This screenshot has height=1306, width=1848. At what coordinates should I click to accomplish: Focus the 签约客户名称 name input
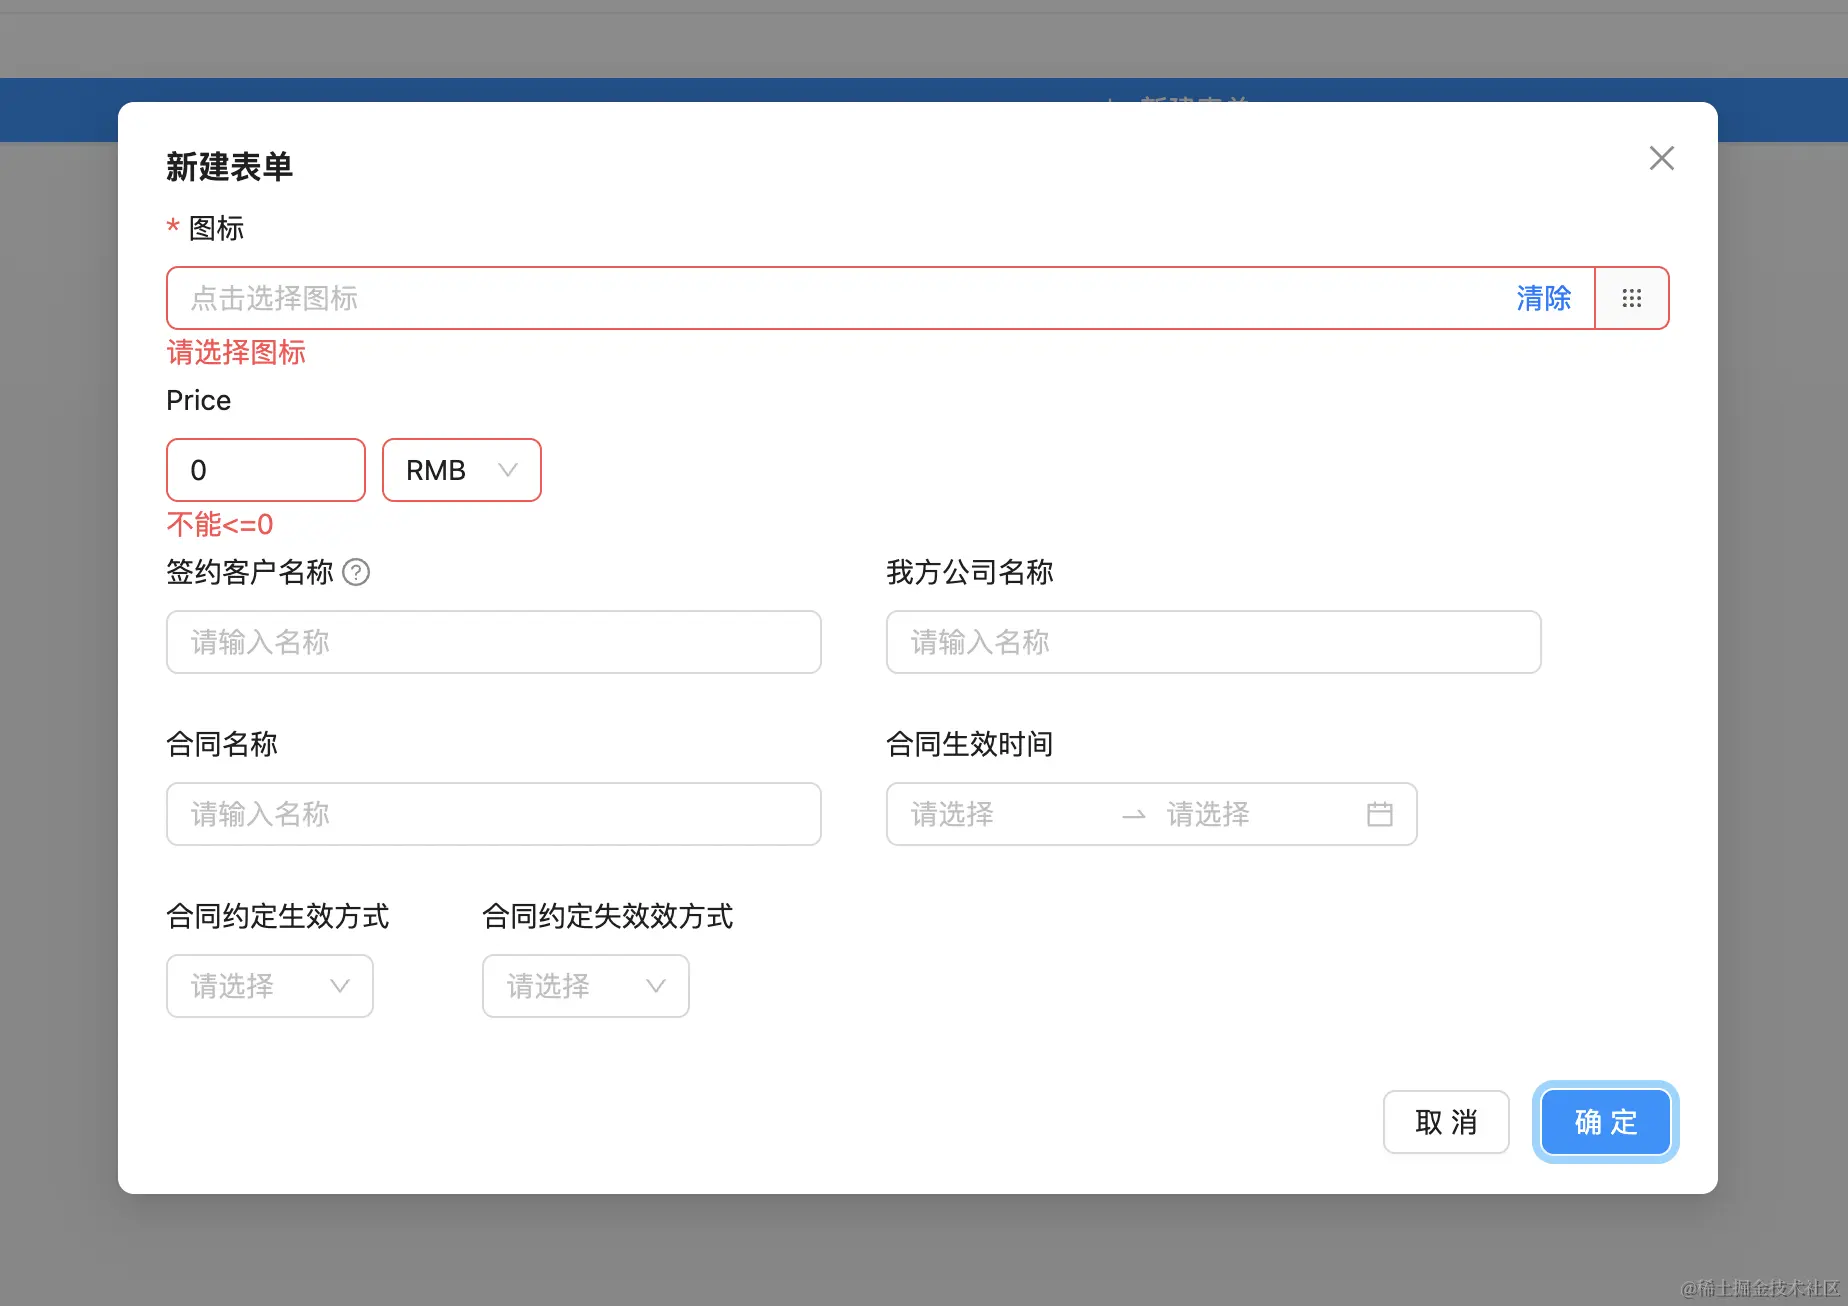click(494, 642)
